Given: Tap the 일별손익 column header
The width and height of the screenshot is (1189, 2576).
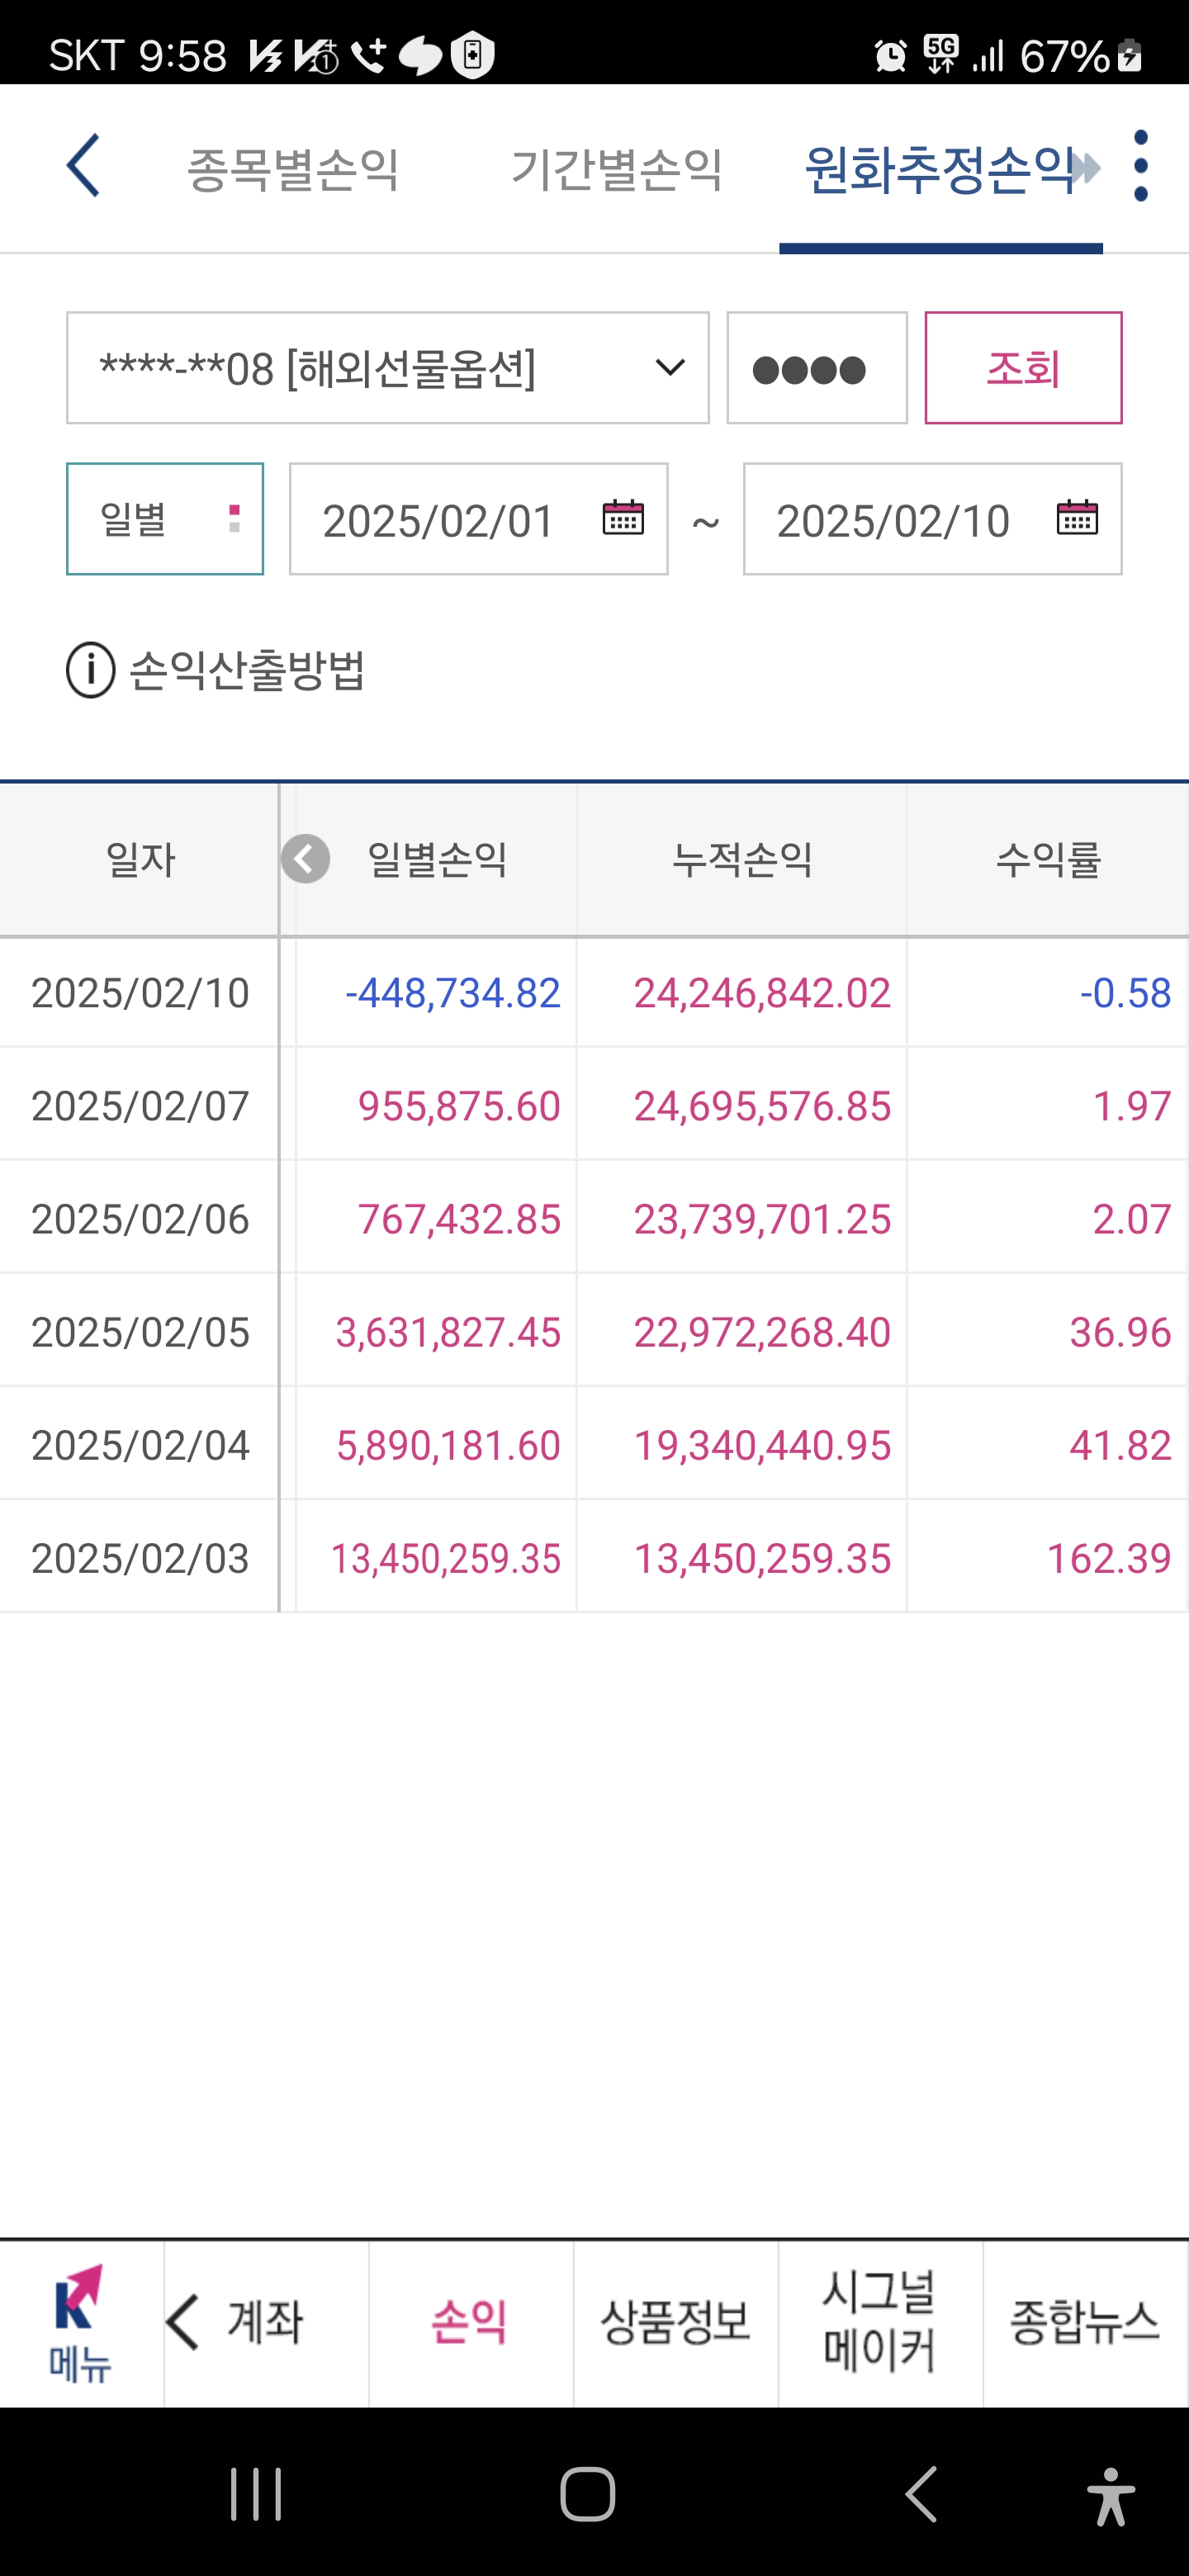Looking at the screenshot, I should (437, 859).
